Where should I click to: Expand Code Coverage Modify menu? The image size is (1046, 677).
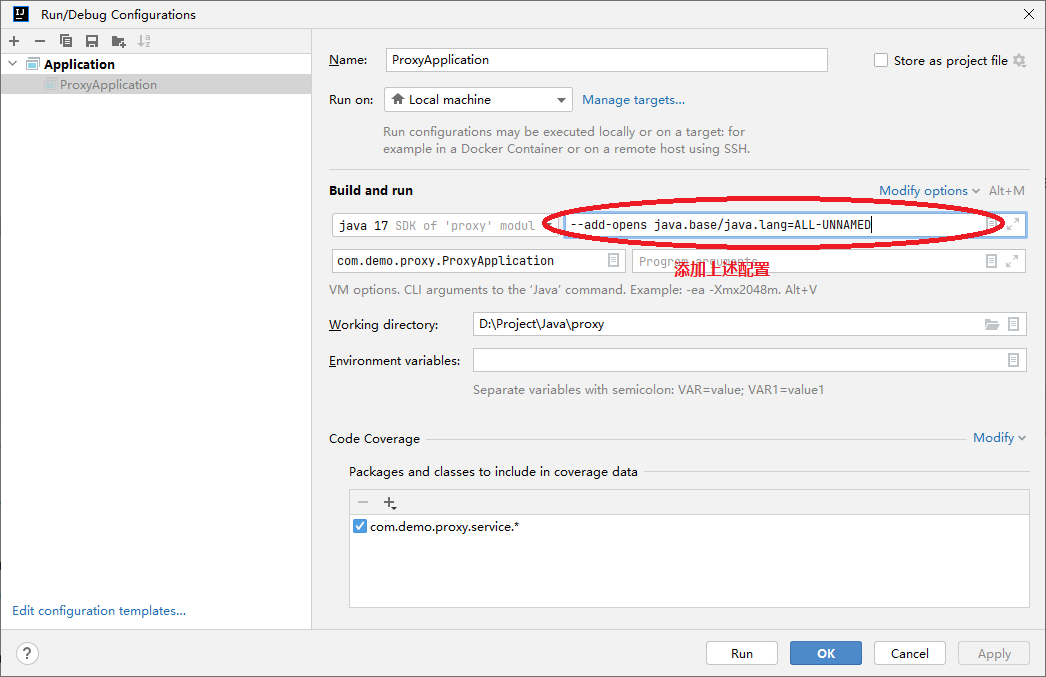coord(999,437)
